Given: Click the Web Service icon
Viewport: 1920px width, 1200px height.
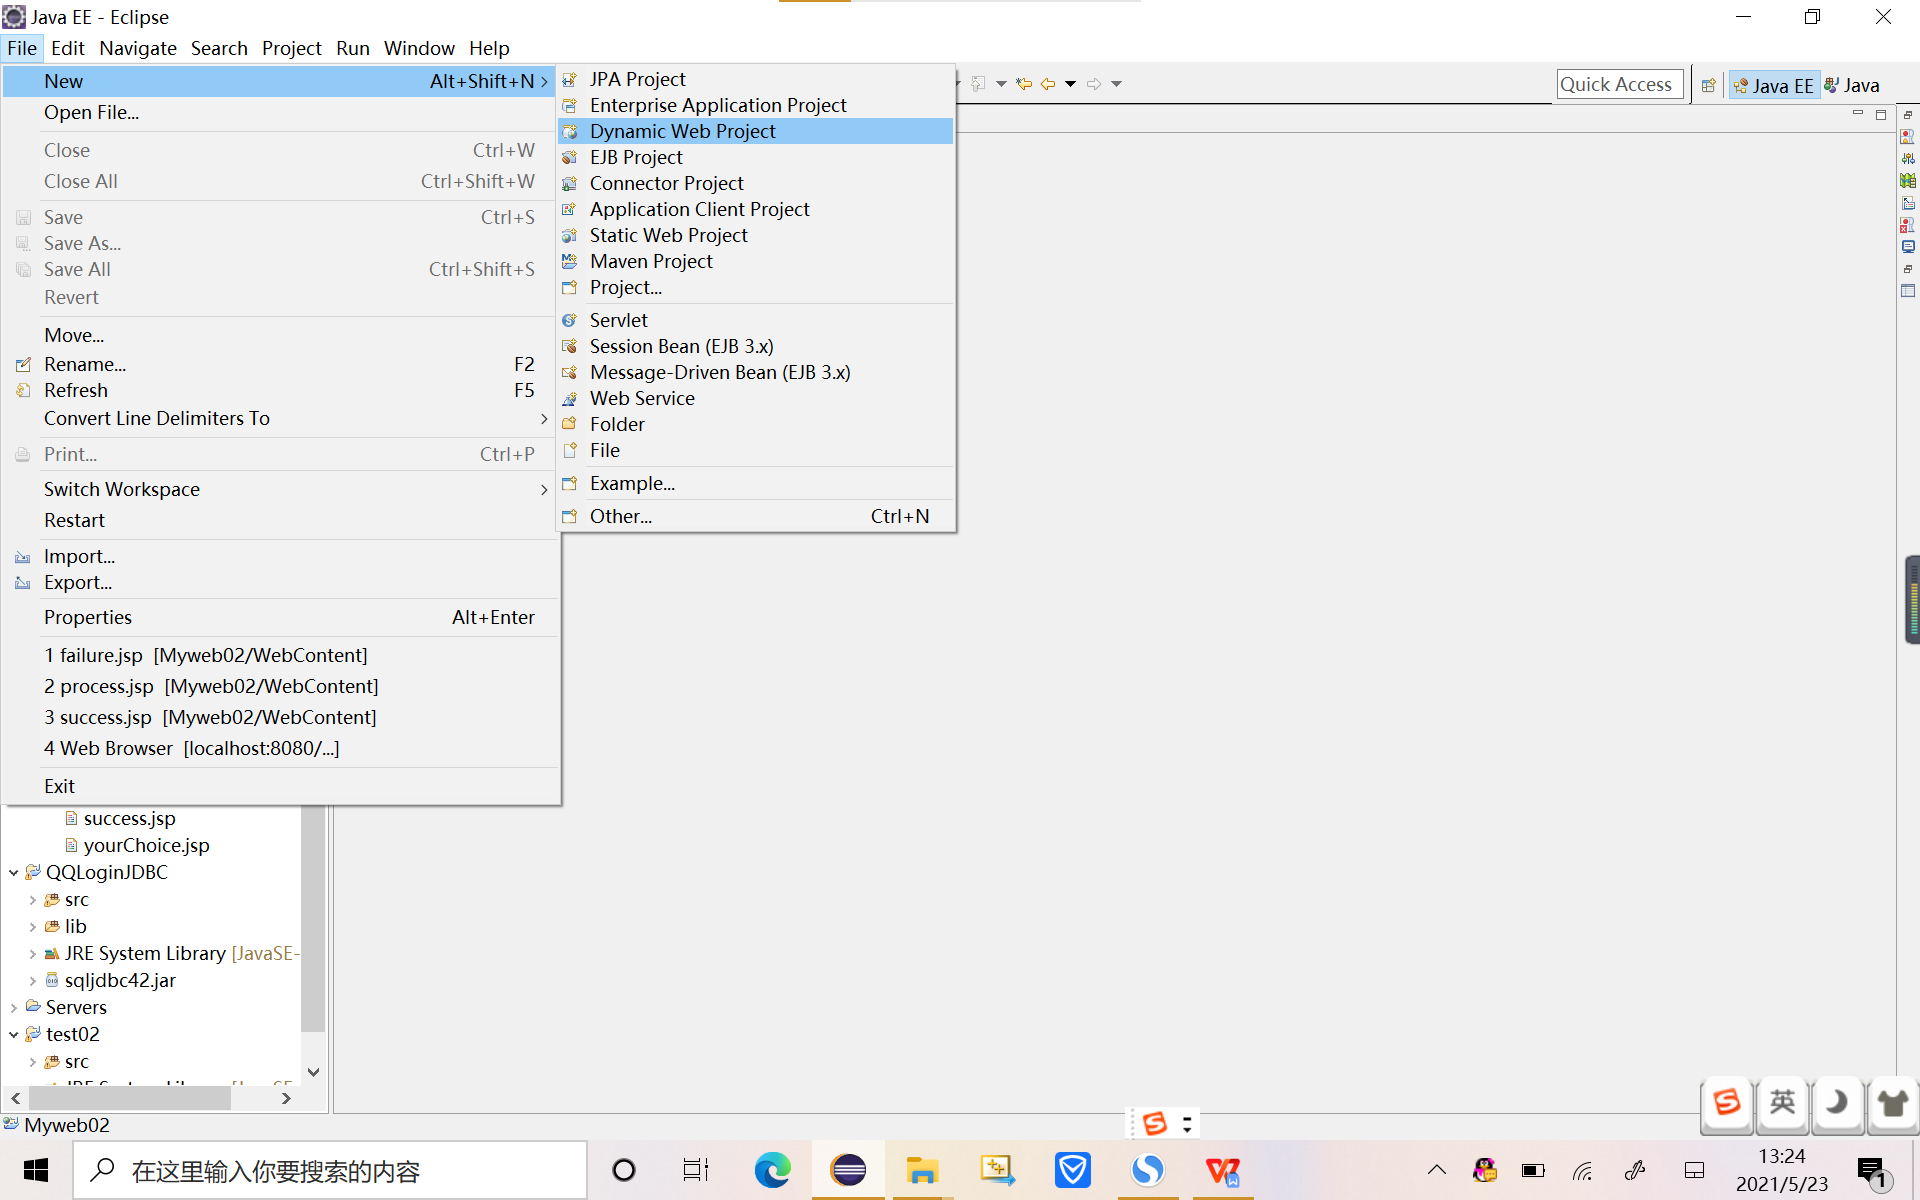Looking at the screenshot, I should click(x=570, y=398).
